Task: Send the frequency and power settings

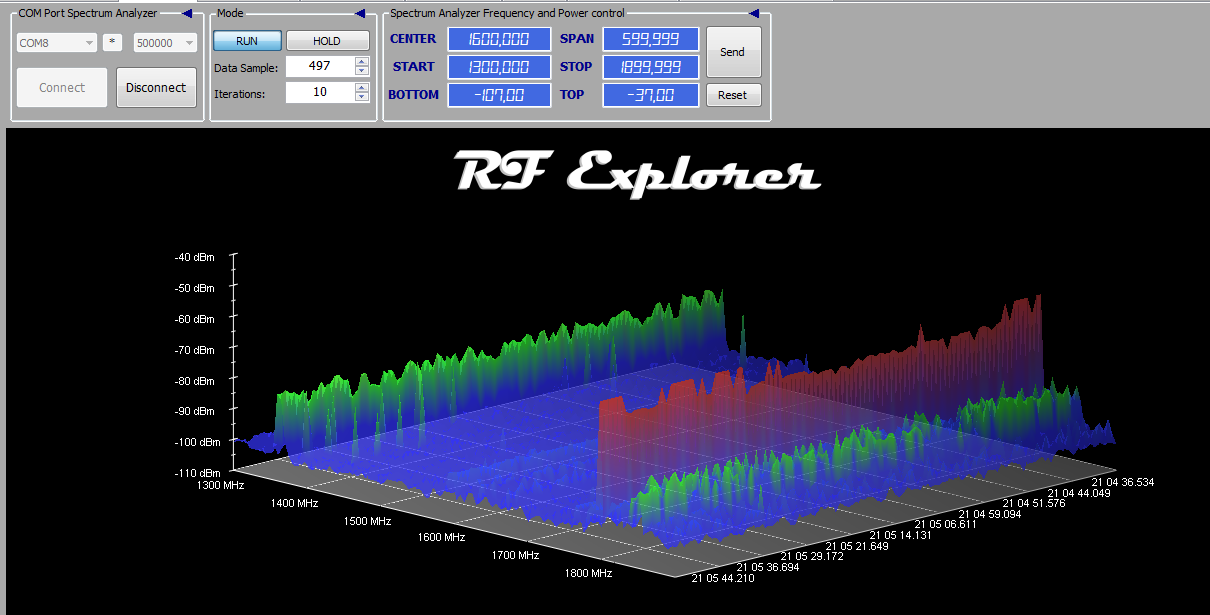Action: click(733, 52)
